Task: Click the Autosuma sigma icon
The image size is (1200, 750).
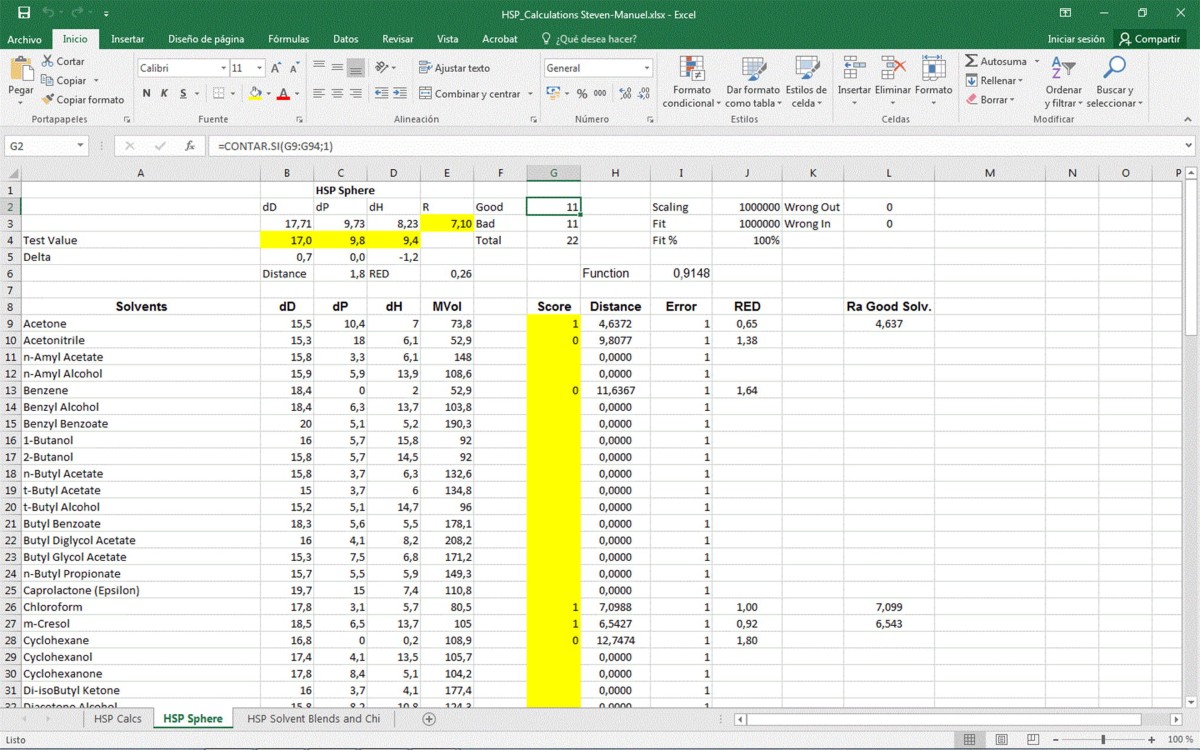Action: pos(971,61)
